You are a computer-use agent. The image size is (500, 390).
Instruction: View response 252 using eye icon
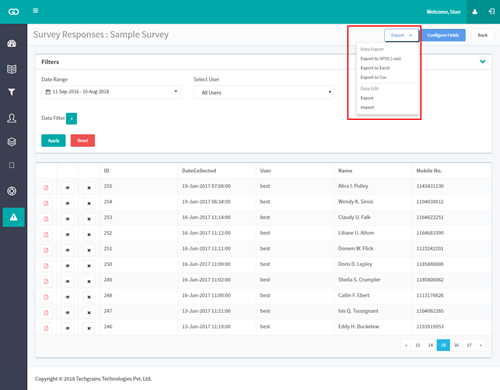68,235
